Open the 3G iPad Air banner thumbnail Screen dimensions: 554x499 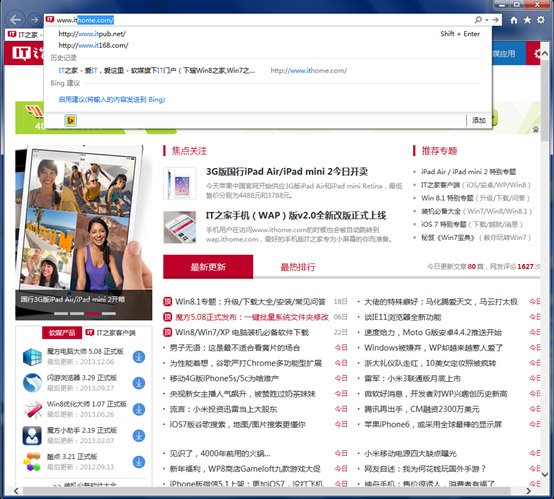(x=84, y=232)
